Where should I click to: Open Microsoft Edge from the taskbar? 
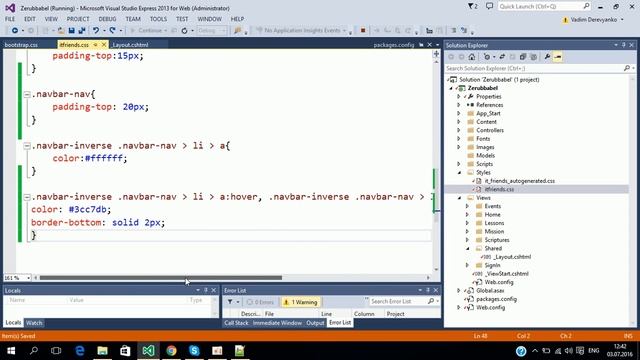click(80, 351)
